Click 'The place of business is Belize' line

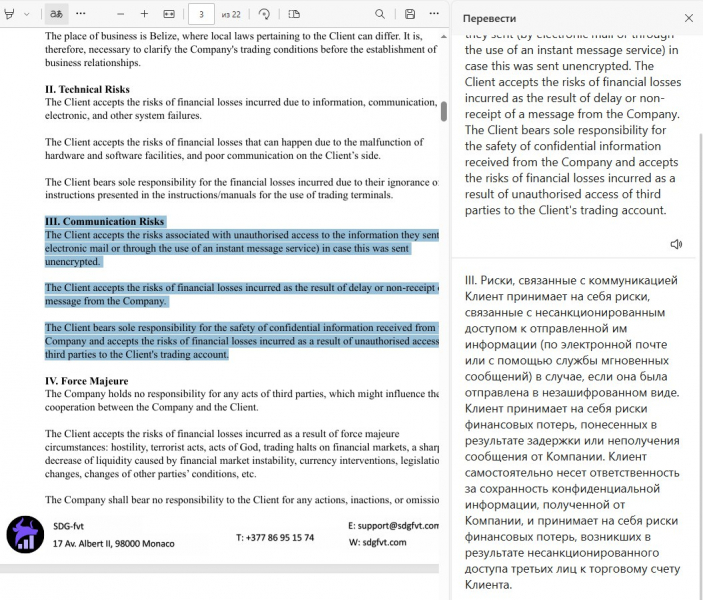pyautogui.click(x=234, y=36)
